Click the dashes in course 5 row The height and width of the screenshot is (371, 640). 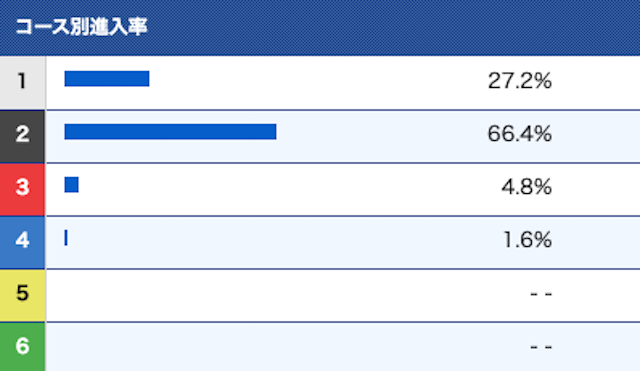[x=541, y=293]
